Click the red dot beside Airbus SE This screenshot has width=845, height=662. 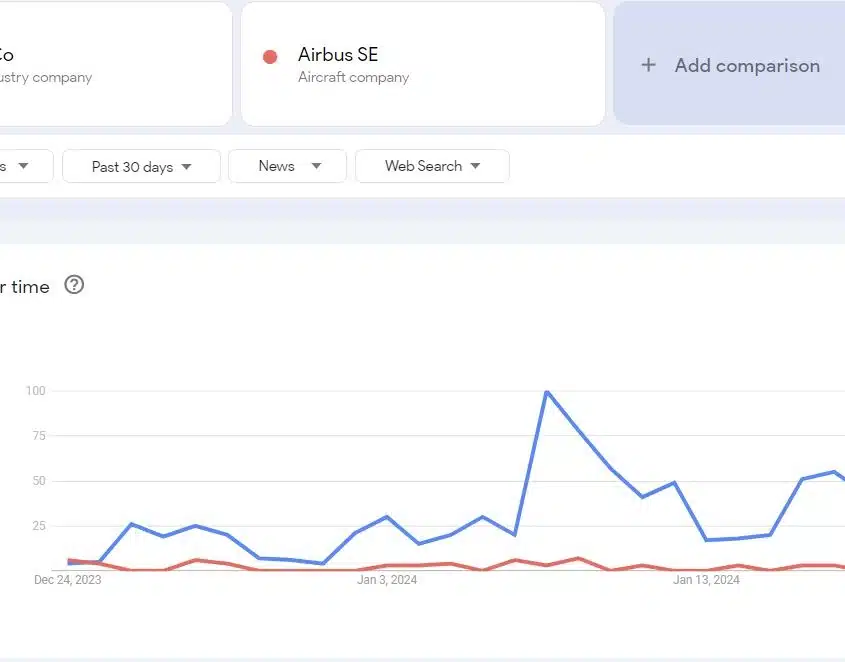[x=270, y=57]
